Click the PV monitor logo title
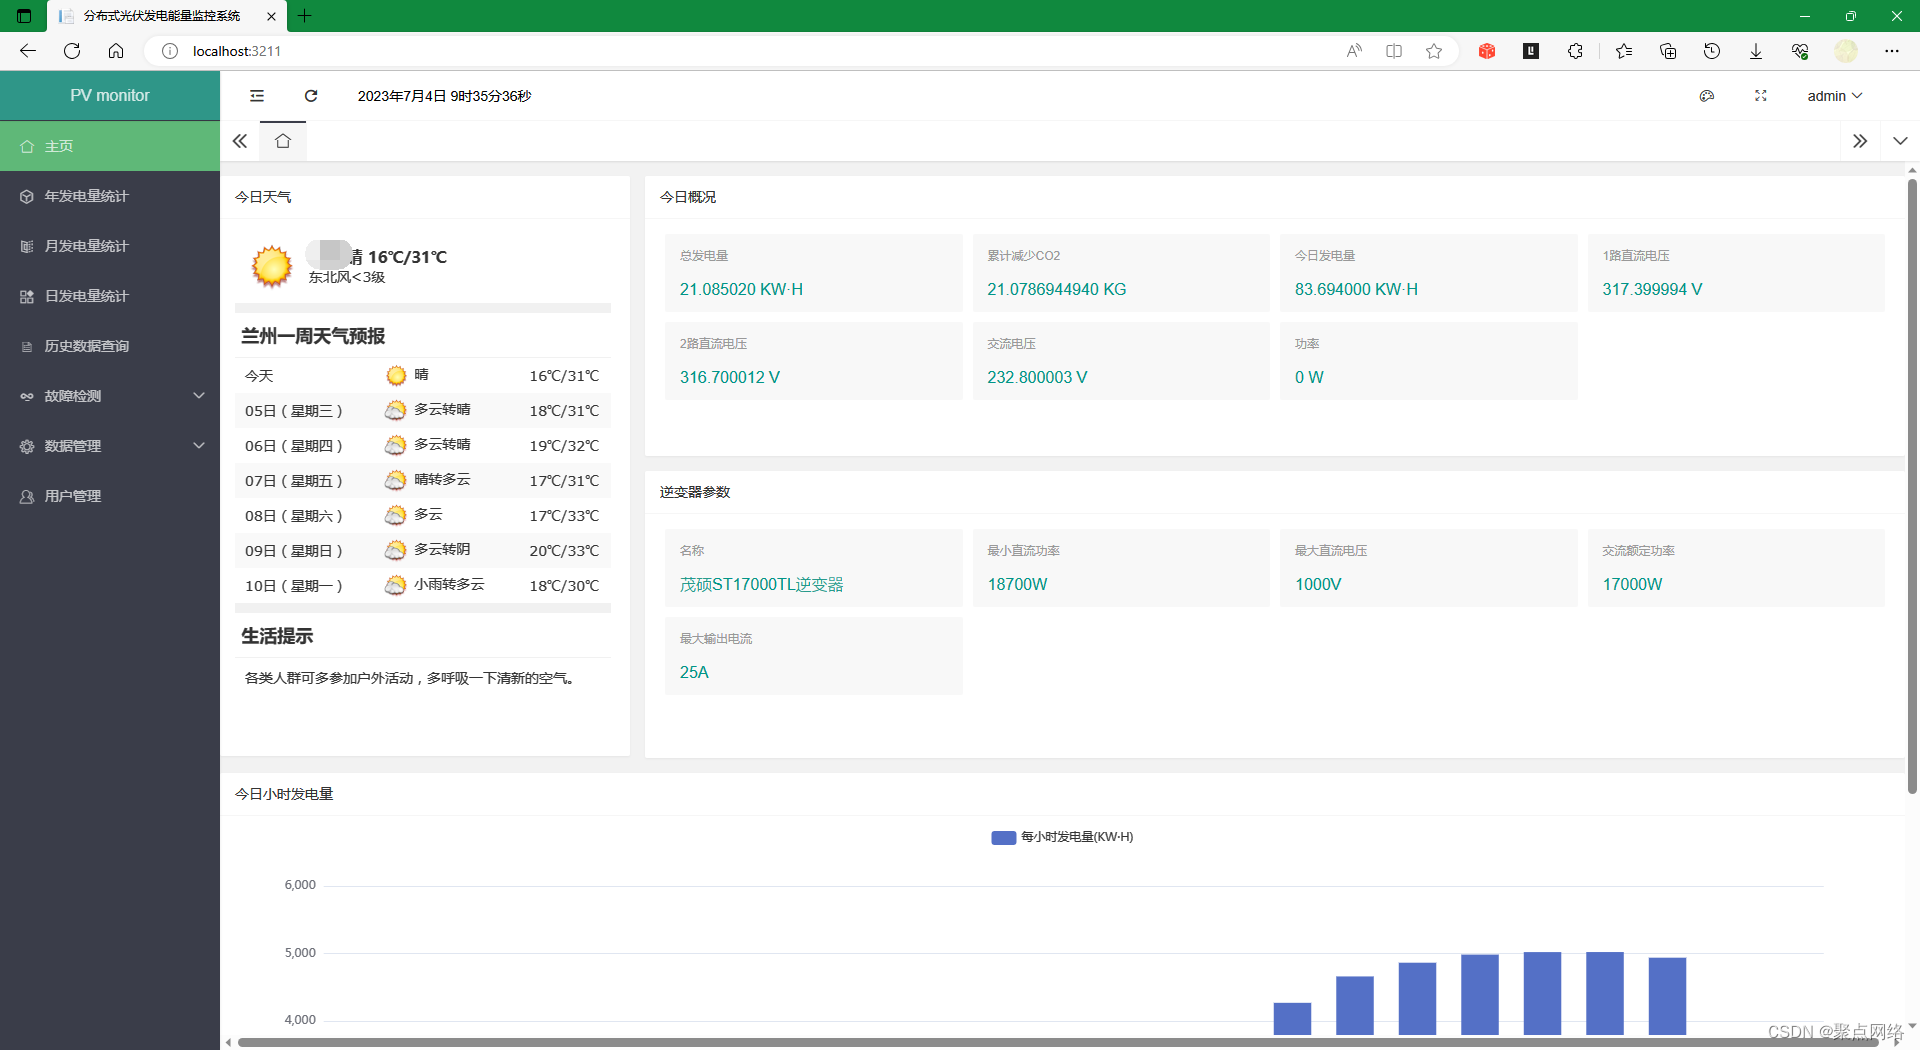 tap(110, 96)
